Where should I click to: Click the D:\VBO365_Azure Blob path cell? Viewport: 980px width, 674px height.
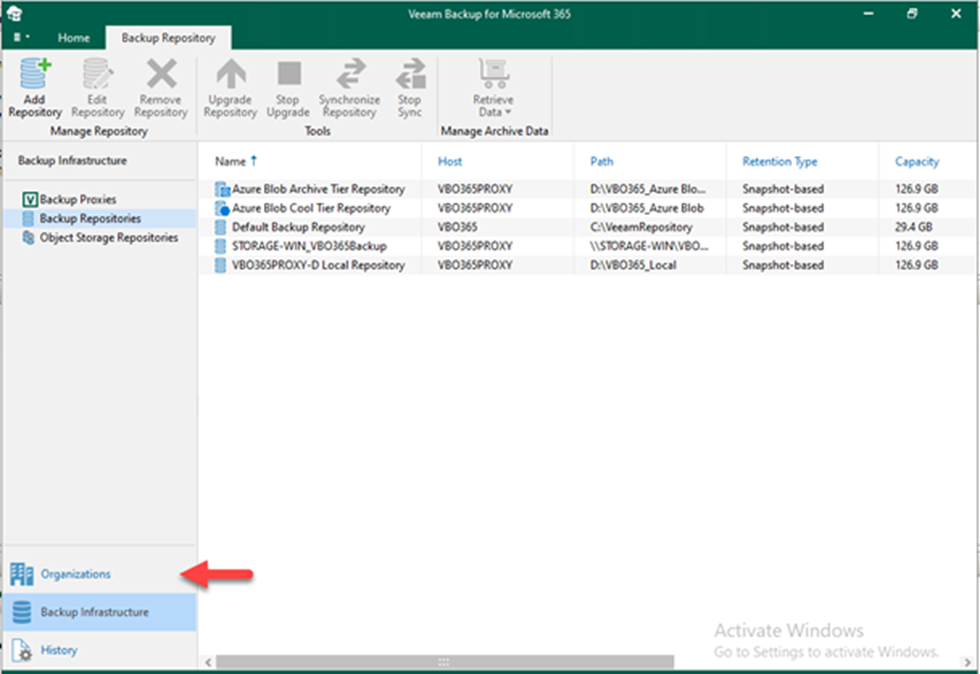pos(647,208)
